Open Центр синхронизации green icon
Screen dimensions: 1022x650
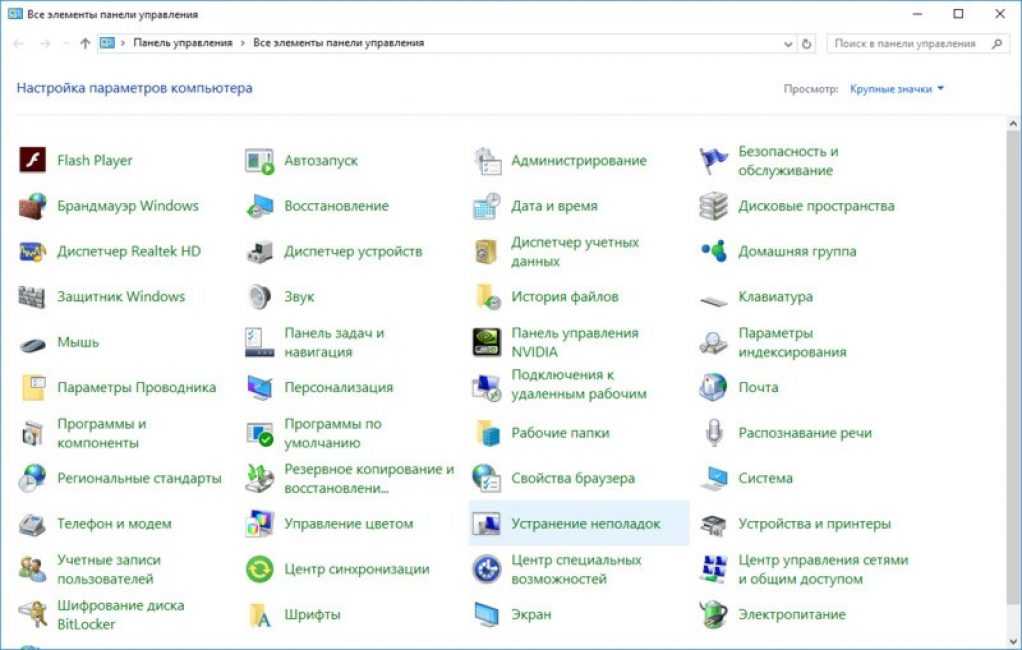tap(259, 569)
